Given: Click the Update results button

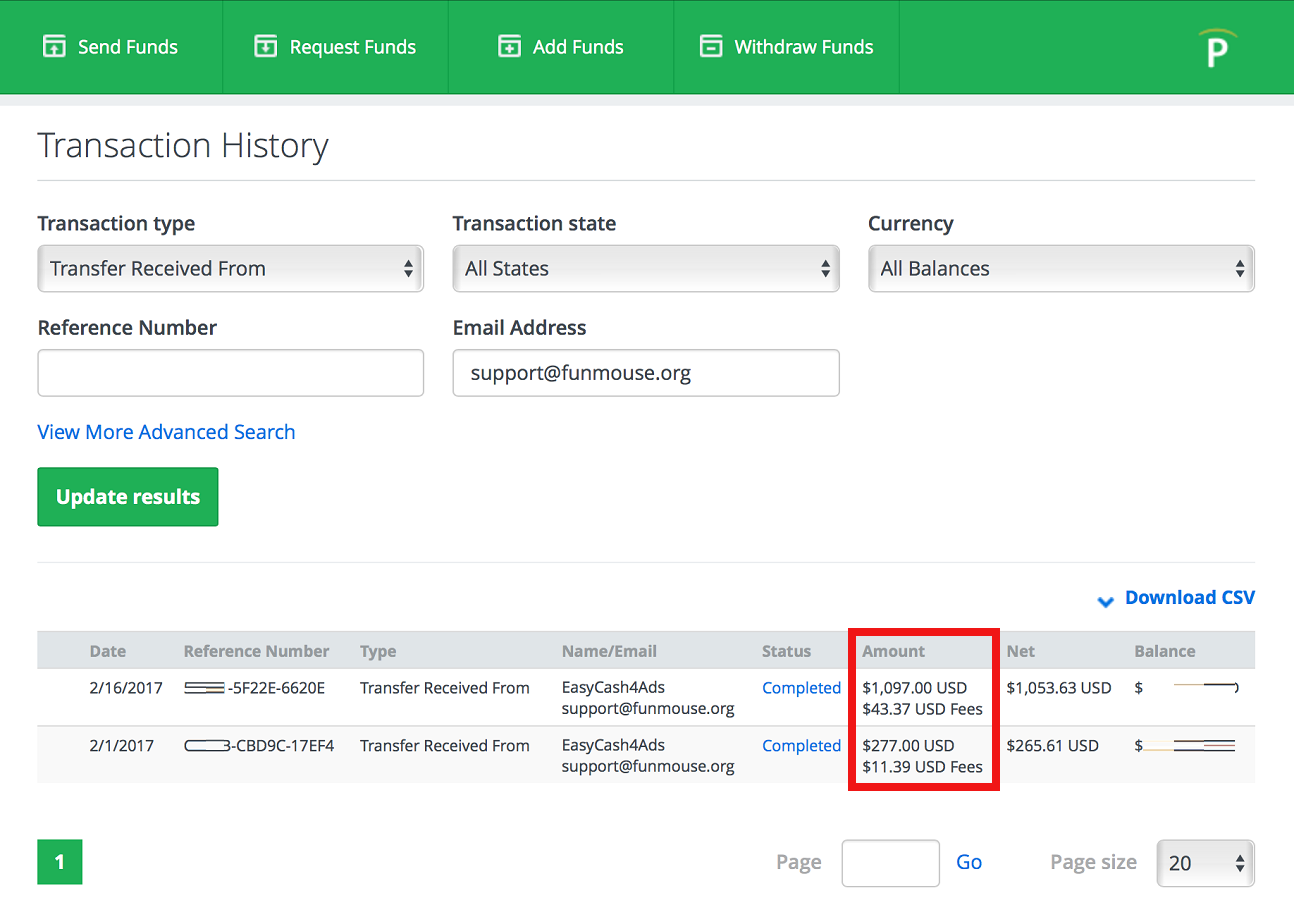Looking at the screenshot, I should pos(128,497).
